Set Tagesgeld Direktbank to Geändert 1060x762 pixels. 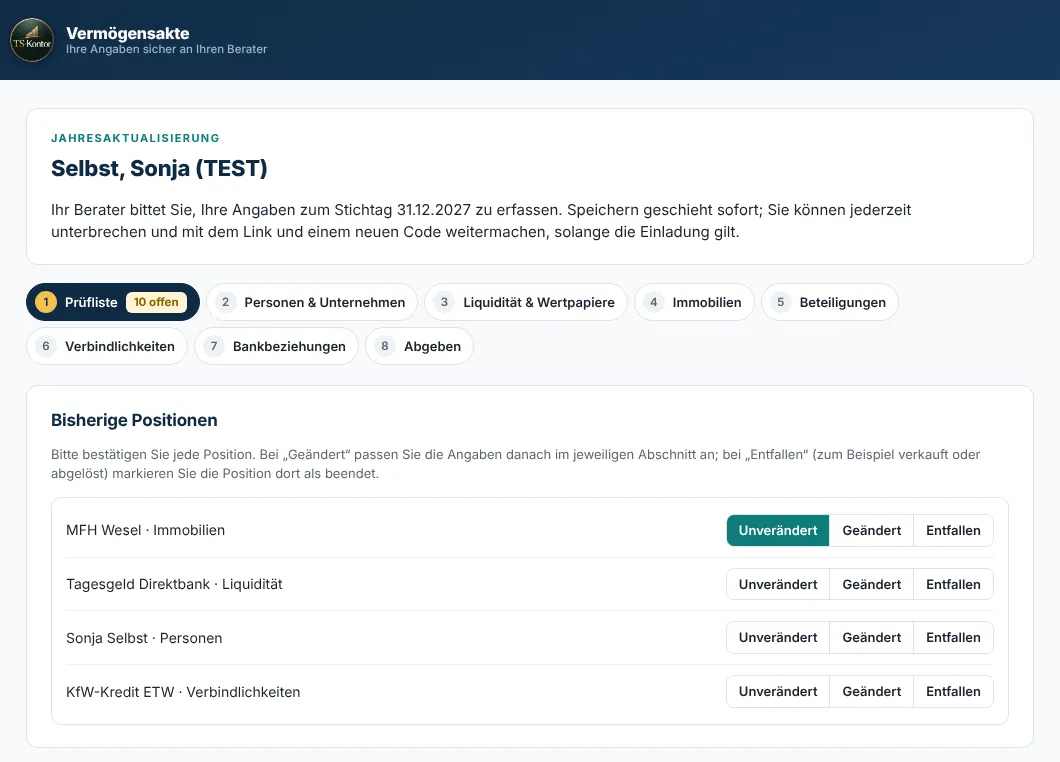(x=871, y=584)
